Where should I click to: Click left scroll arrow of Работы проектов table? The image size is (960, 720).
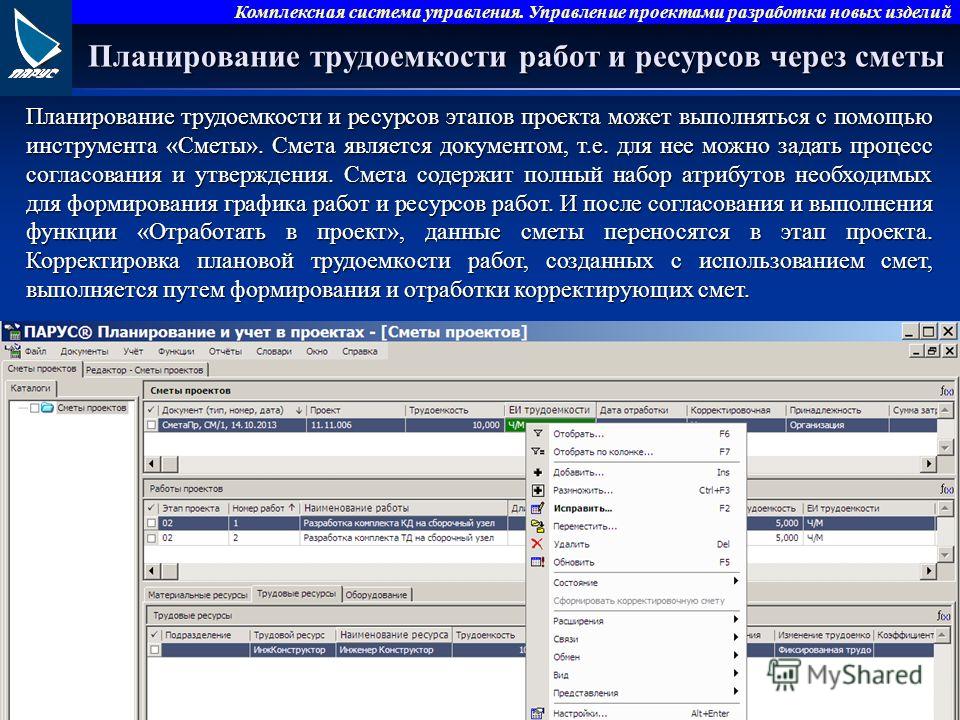click(152, 571)
